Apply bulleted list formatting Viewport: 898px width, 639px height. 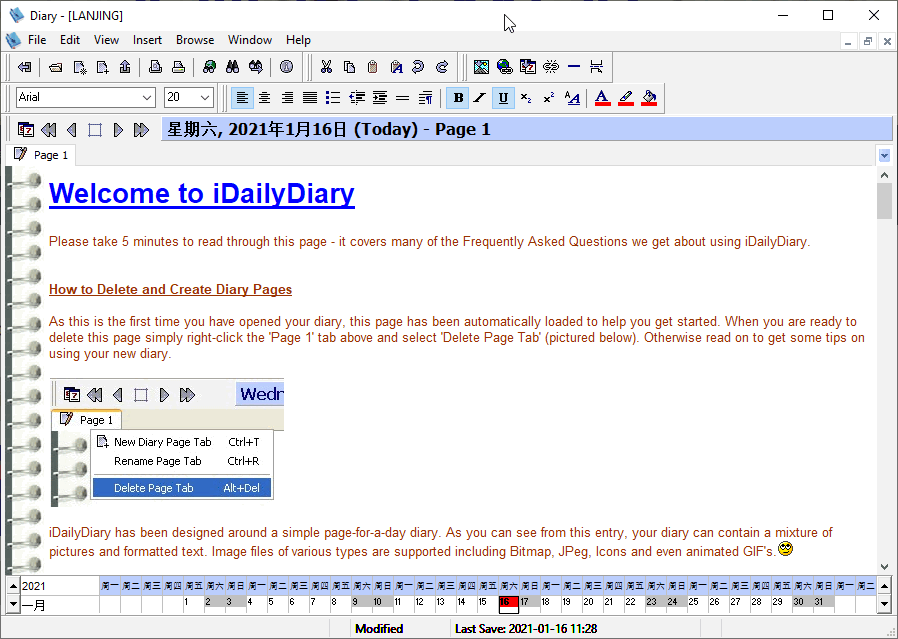point(333,97)
